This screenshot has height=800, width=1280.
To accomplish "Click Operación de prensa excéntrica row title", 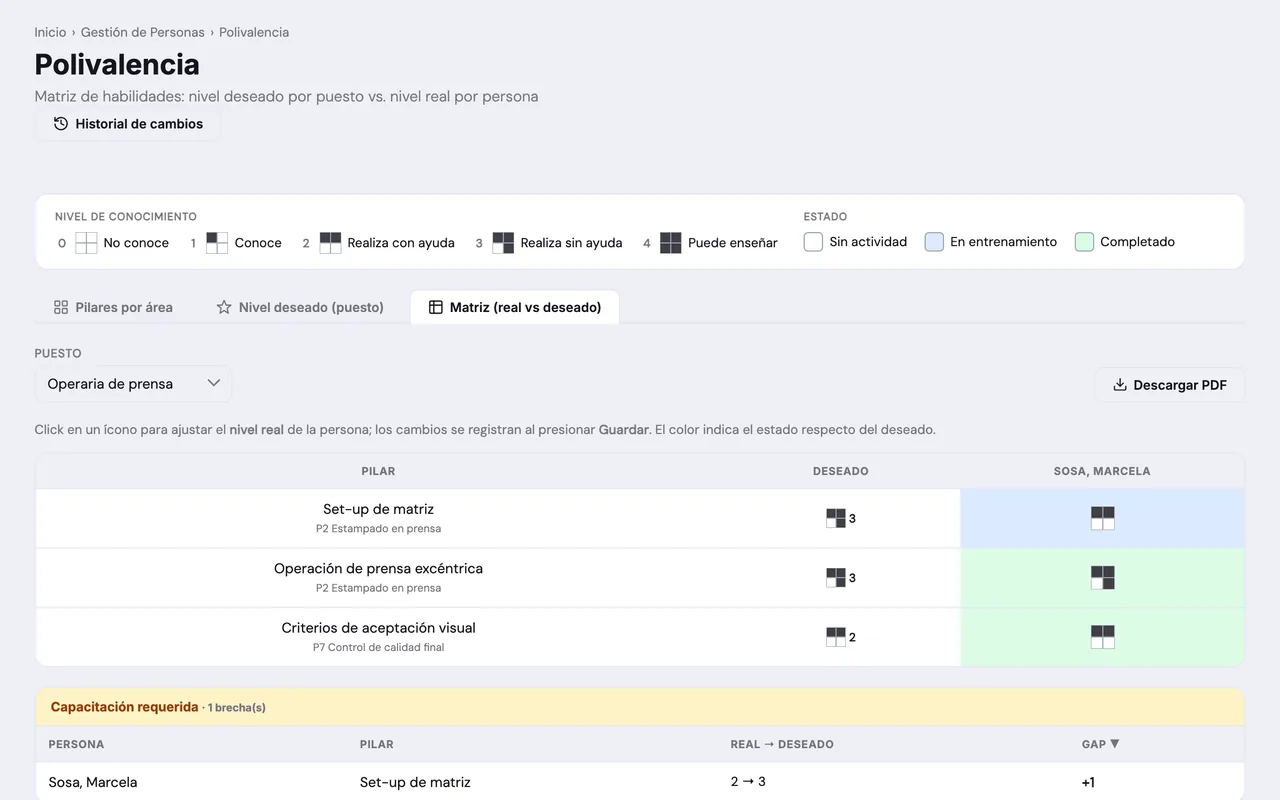I will point(378,568).
